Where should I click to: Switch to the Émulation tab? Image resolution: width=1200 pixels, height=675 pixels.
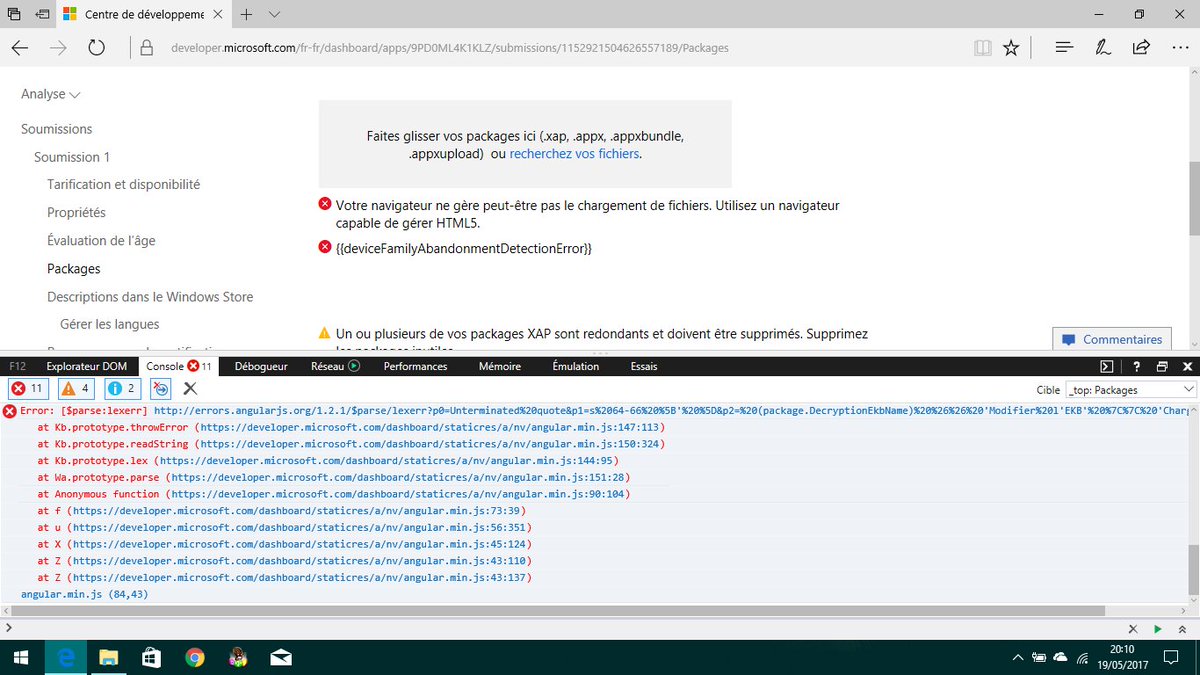(x=576, y=366)
